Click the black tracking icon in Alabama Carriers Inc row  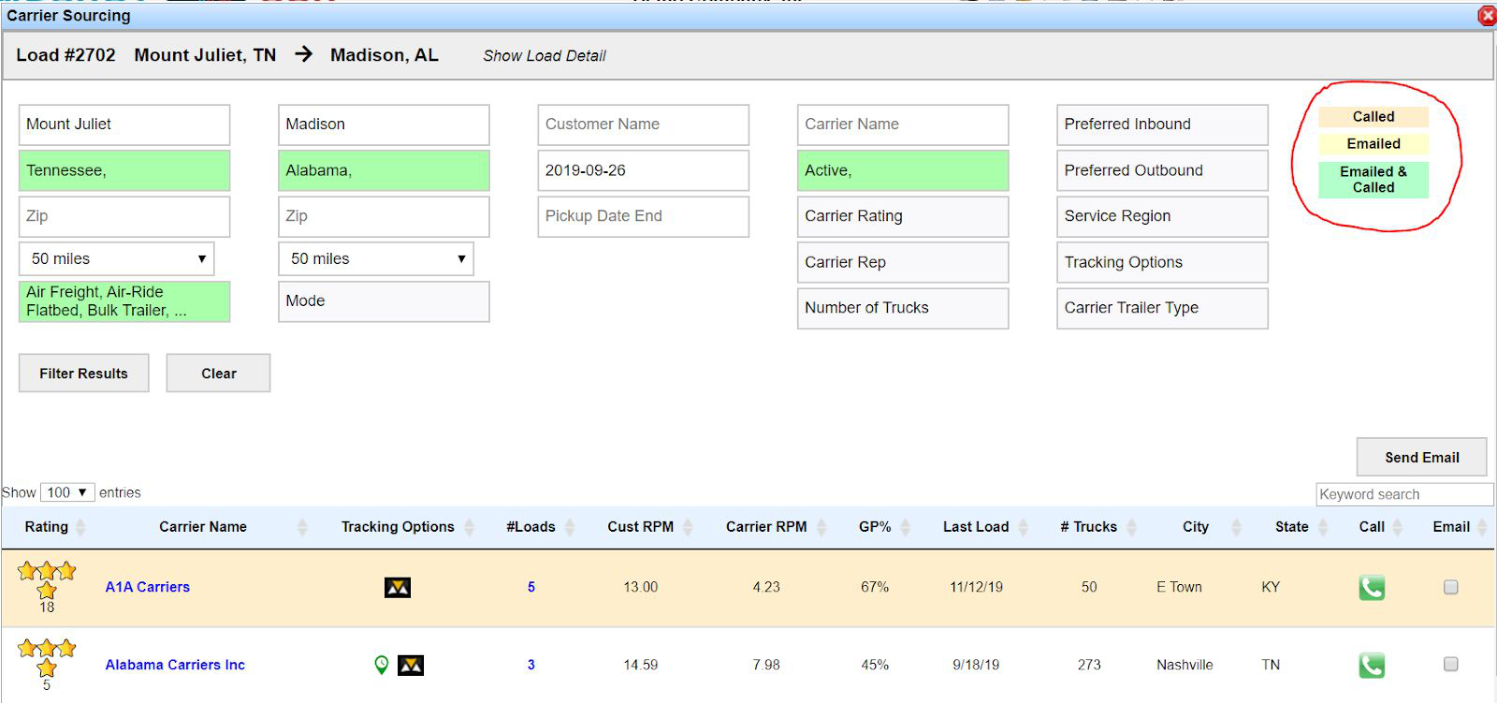pos(411,665)
